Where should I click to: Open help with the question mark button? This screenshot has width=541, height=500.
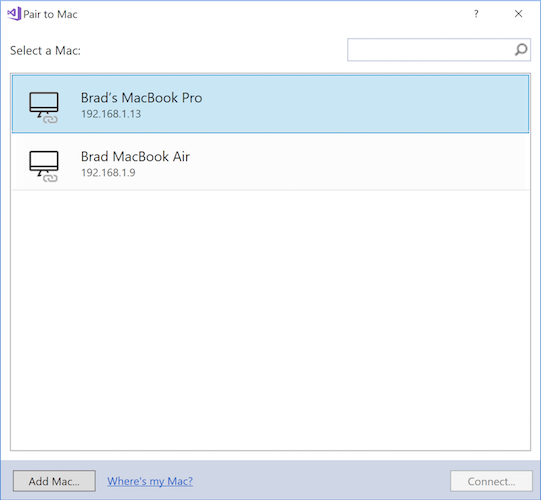pyautogui.click(x=476, y=14)
